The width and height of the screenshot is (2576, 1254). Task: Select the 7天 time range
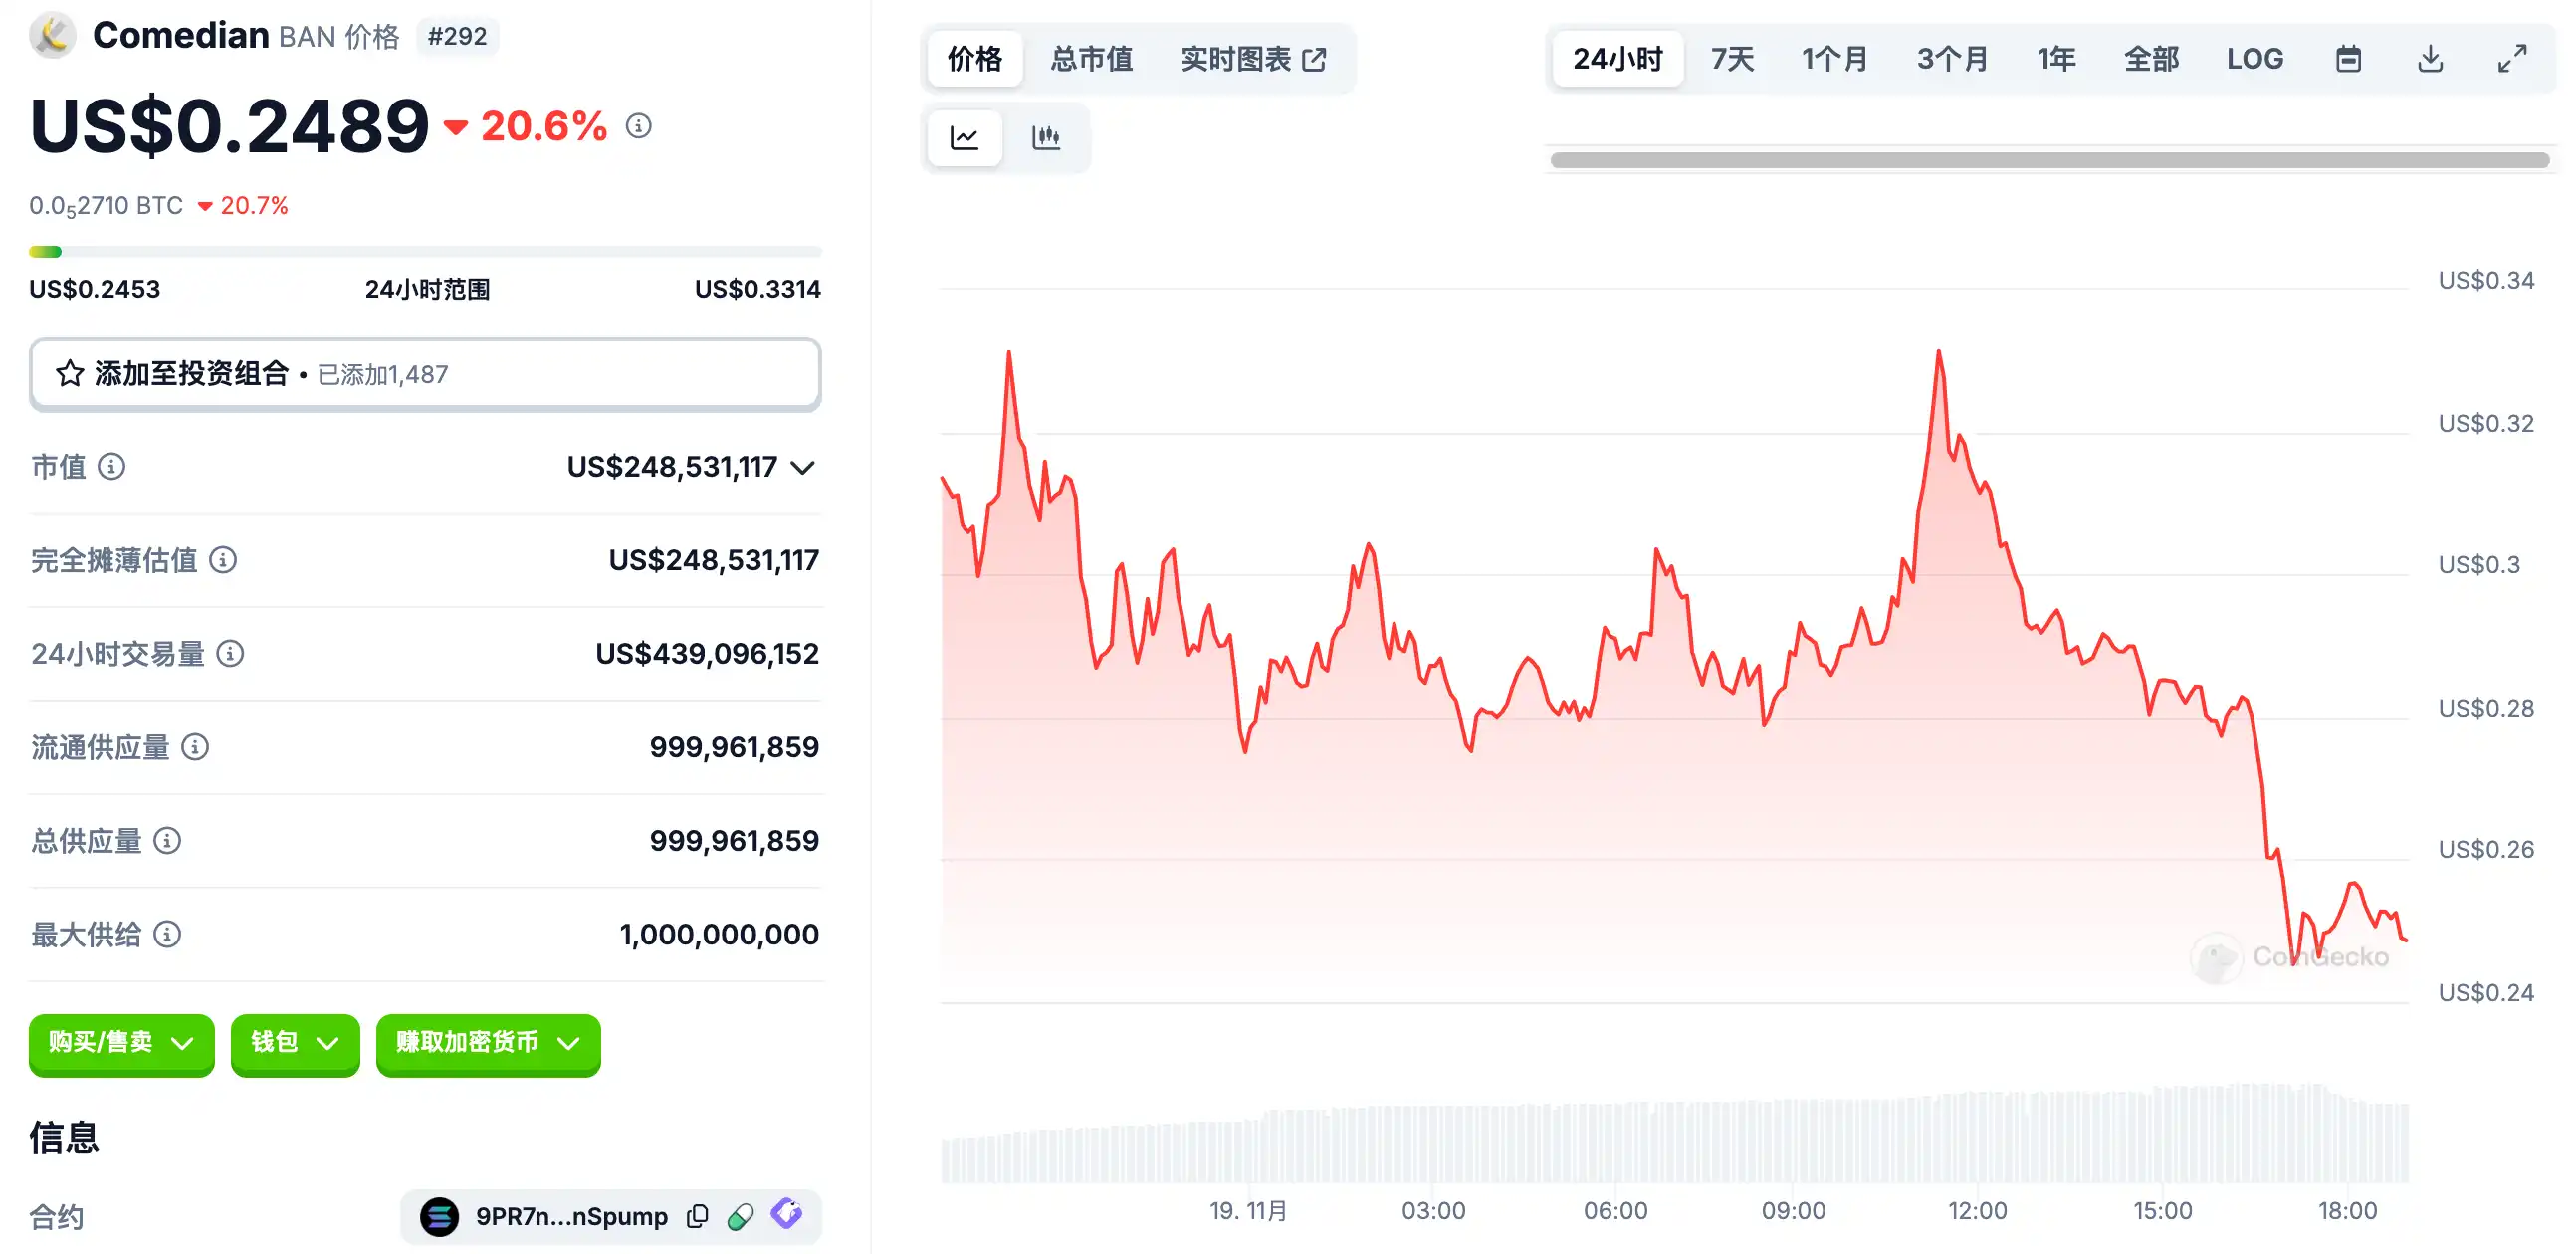(1732, 59)
